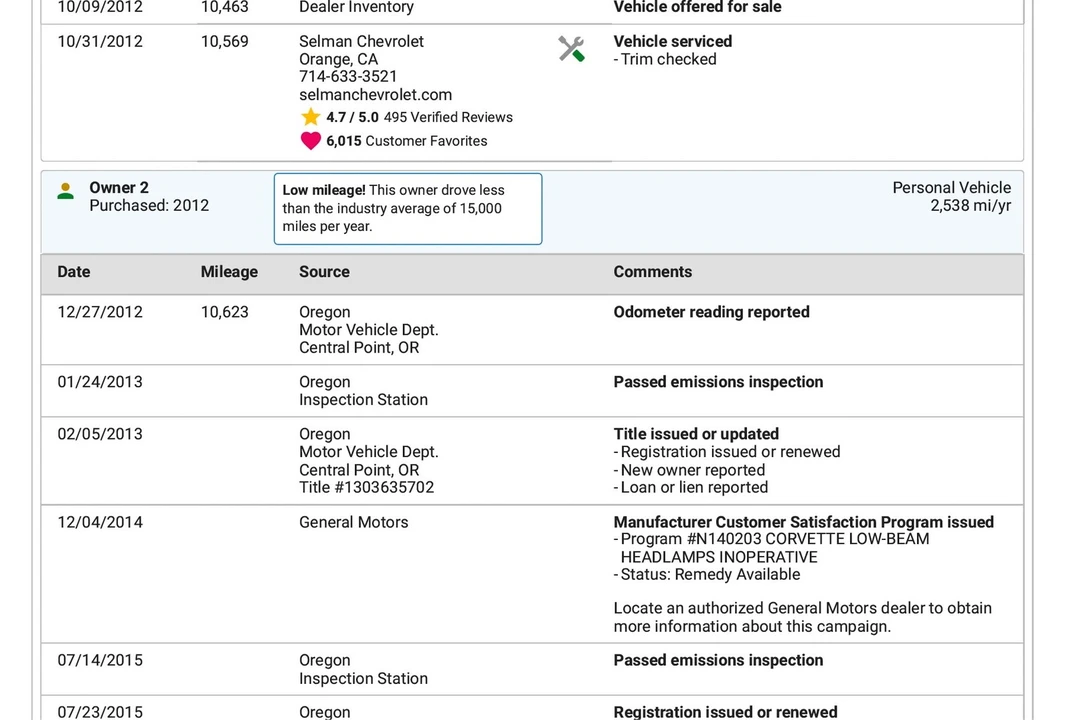Click the 10,623 mileage cell
Image resolution: width=1071 pixels, height=720 pixels.
(x=224, y=312)
